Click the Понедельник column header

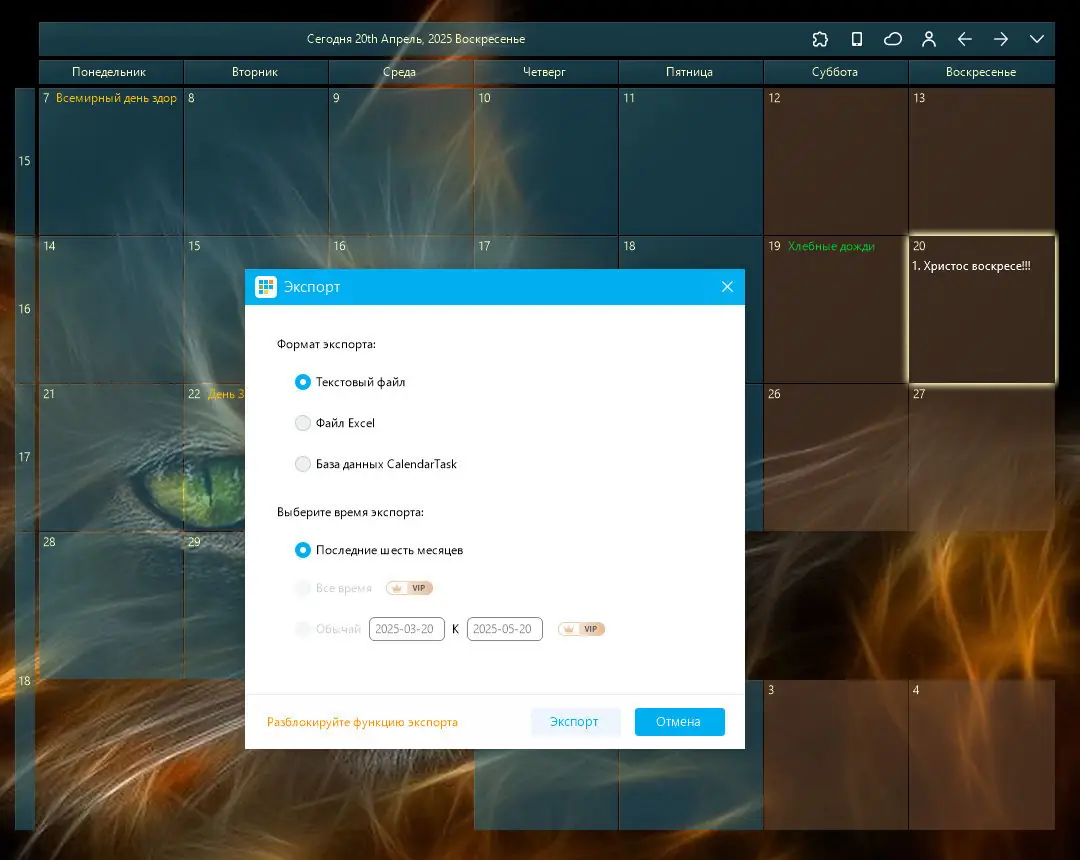pos(110,72)
